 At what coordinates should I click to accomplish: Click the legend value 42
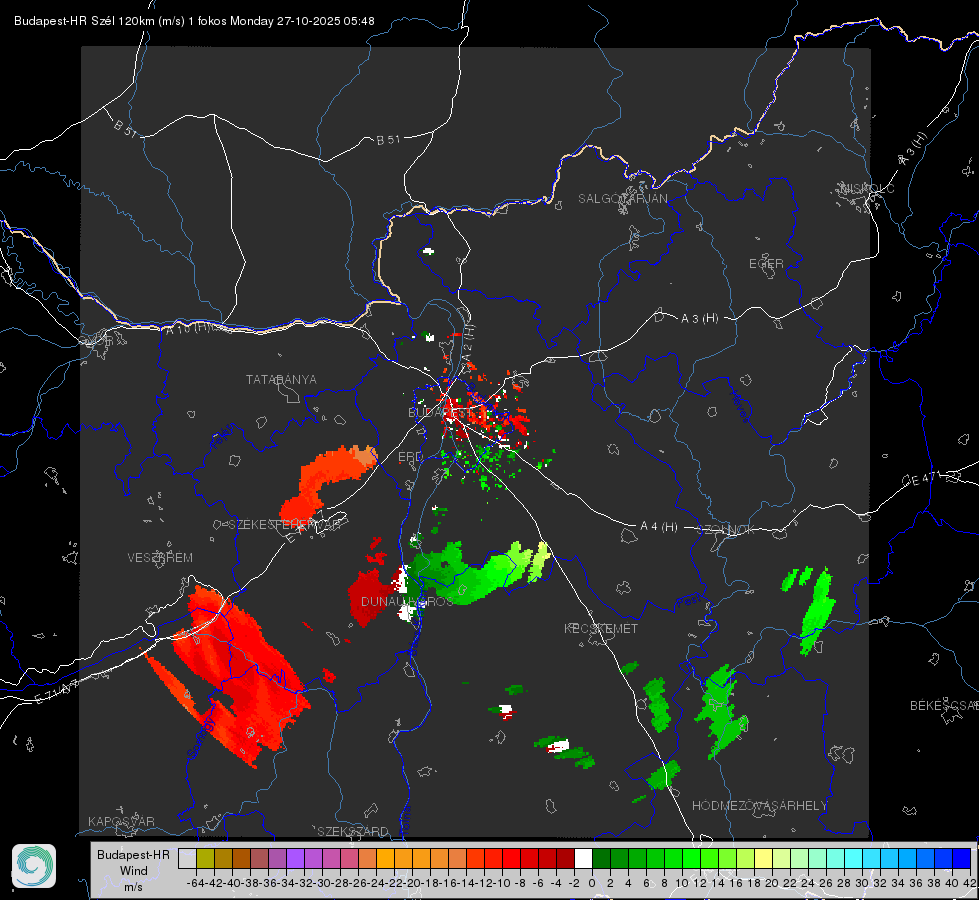pyautogui.click(x=970, y=883)
